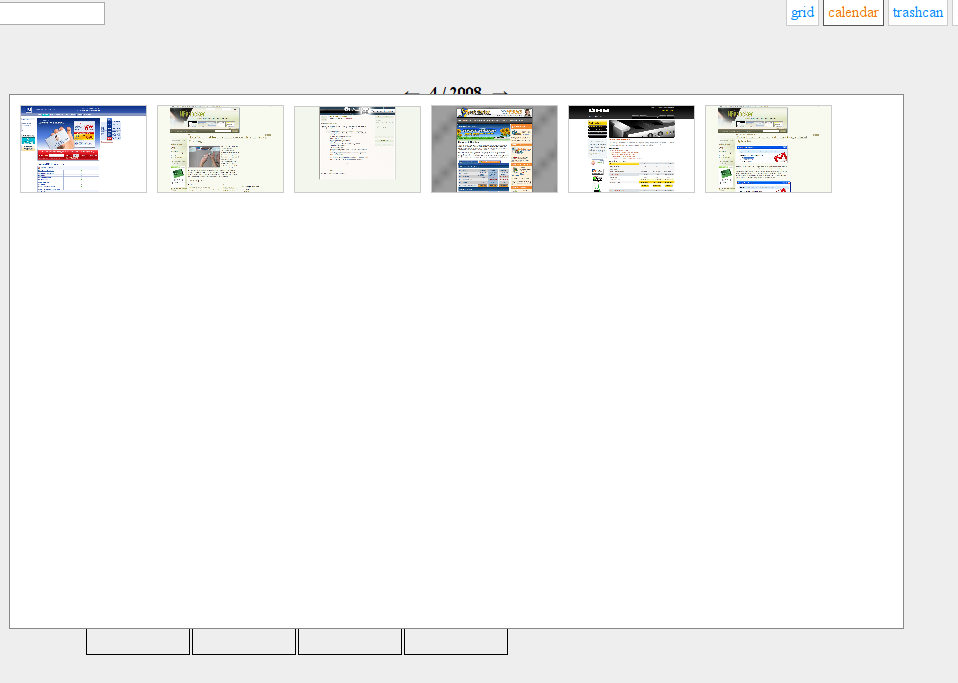Click the rightmost calendar cell below the popup
The height and width of the screenshot is (683, 958).
456,642
